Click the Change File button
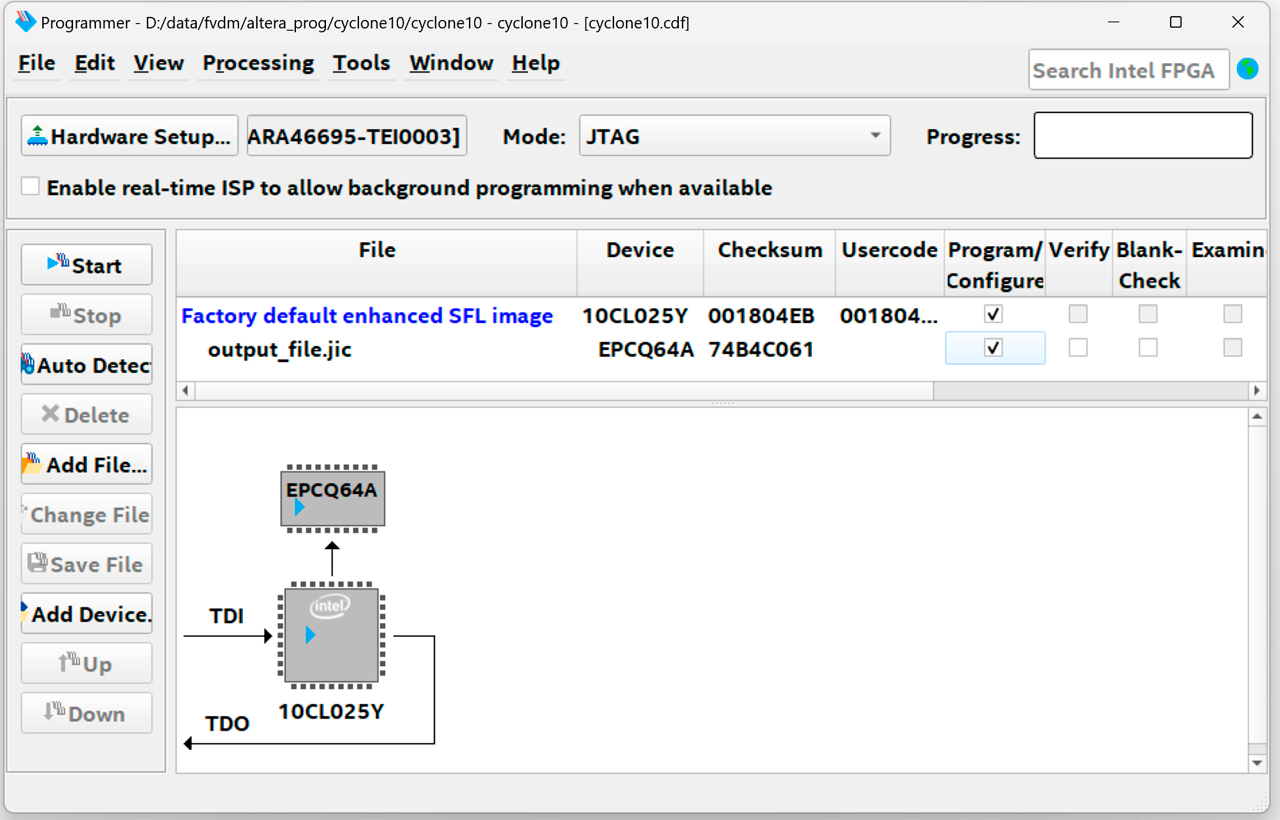This screenshot has width=1280, height=820. point(86,515)
